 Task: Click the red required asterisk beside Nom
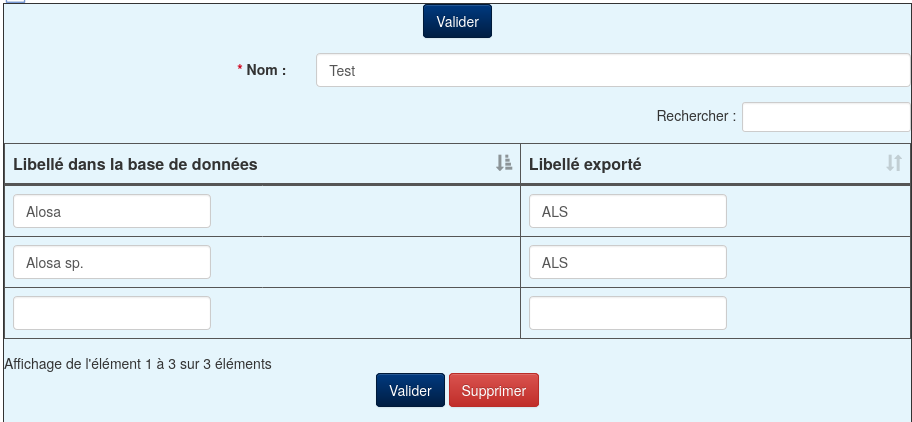click(240, 69)
